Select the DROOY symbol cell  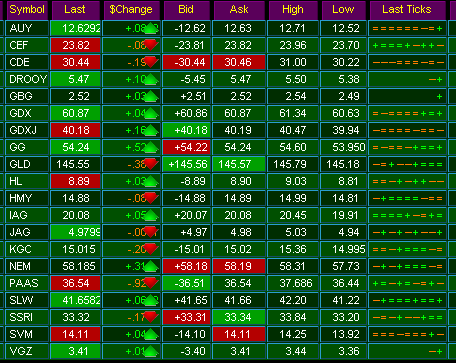coord(27,79)
